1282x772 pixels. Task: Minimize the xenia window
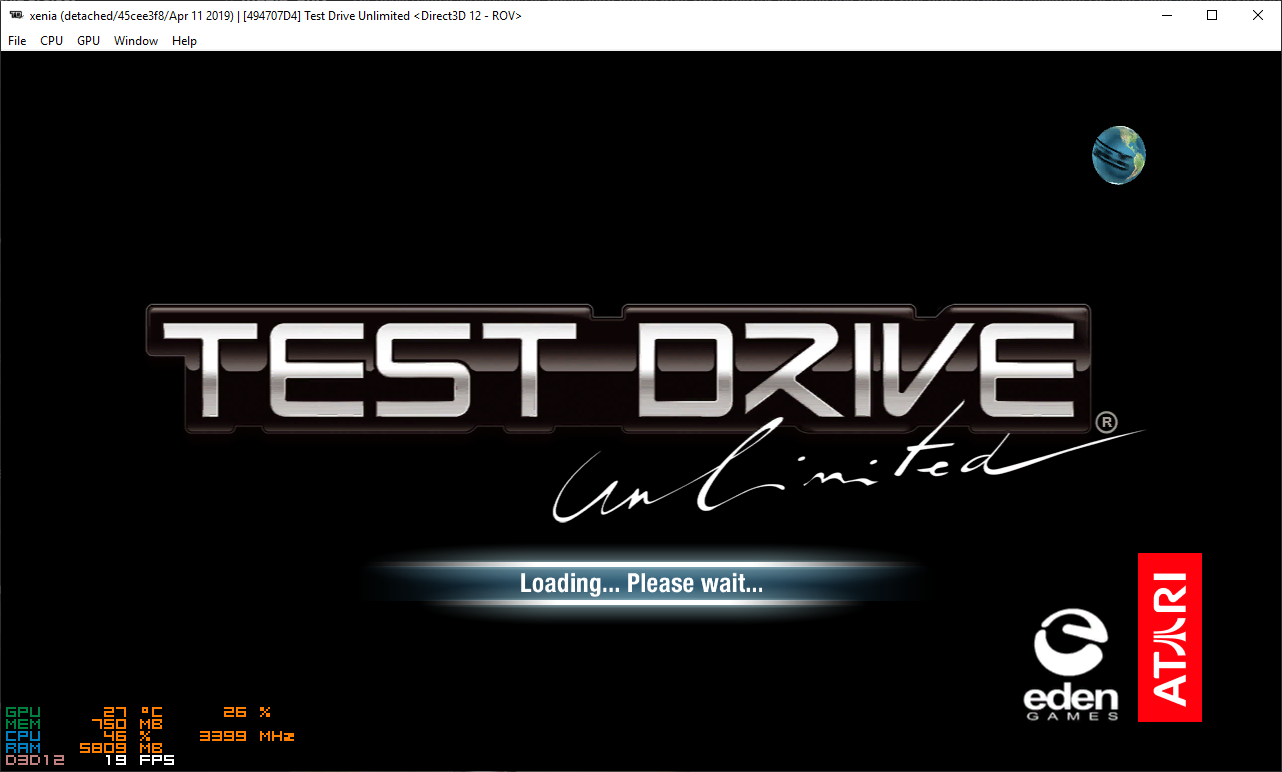(x=1166, y=15)
